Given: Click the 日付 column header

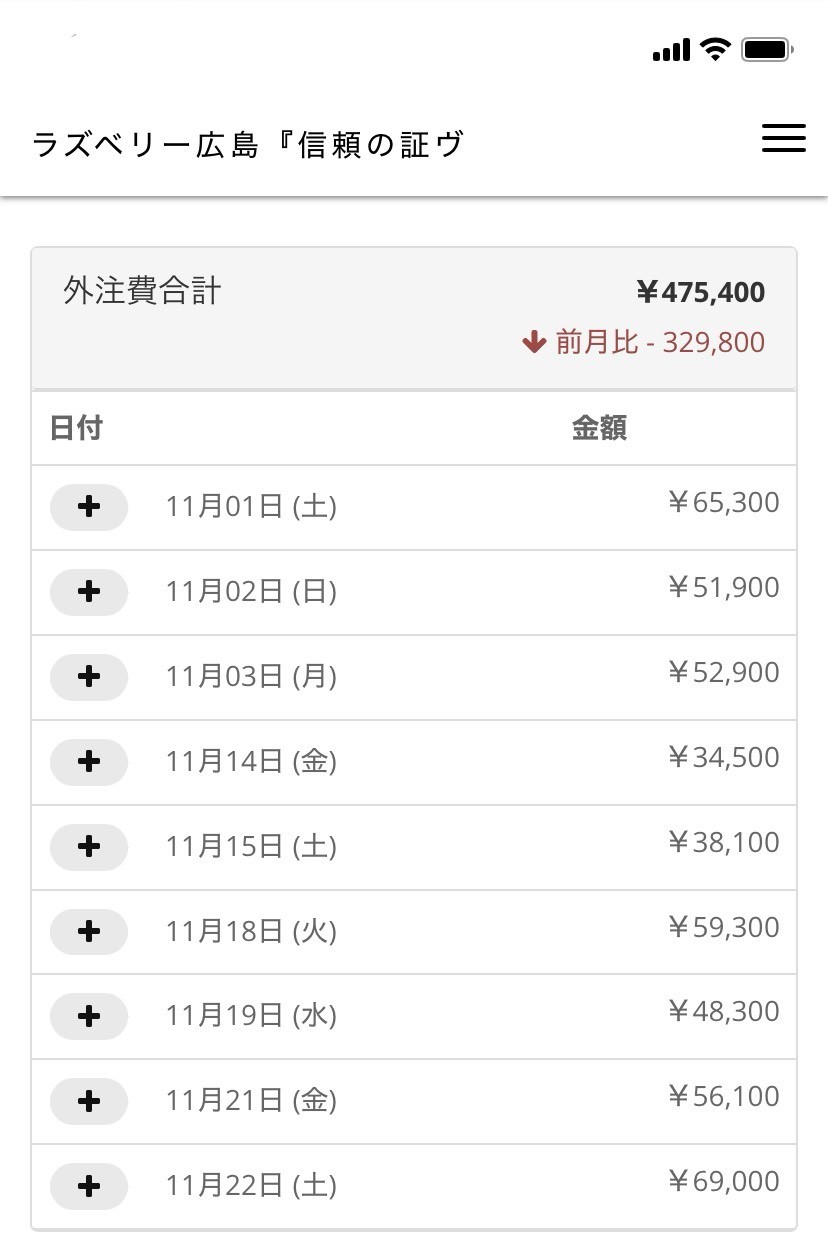Looking at the screenshot, I should tap(76, 428).
